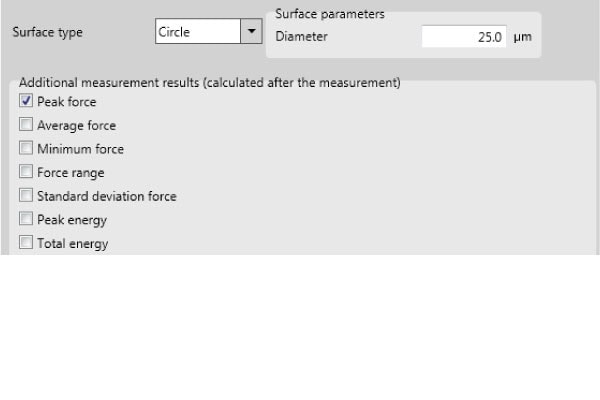The width and height of the screenshot is (600, 400).
Task: Click the Total energy label text
Action: pos(72,243)
